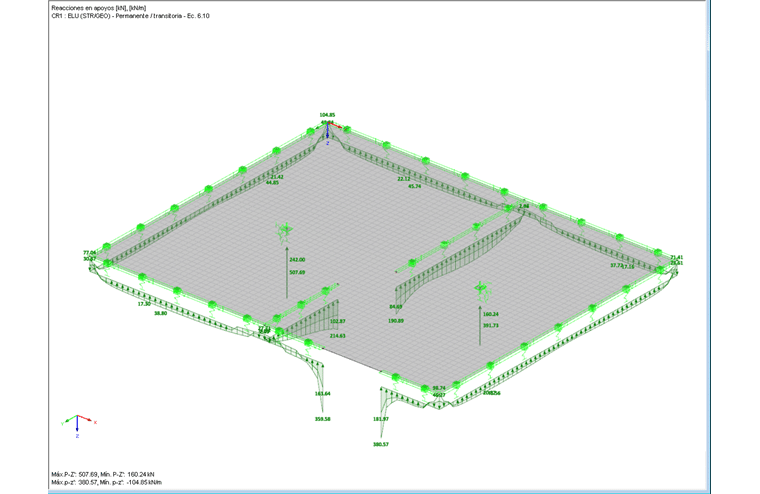Image resolution: width=760 pixels, height=494 pixels.
Task: Click the 'Máx p-z': 380.57' summary line
Action: pyautogui.click(x=107, y=482)
